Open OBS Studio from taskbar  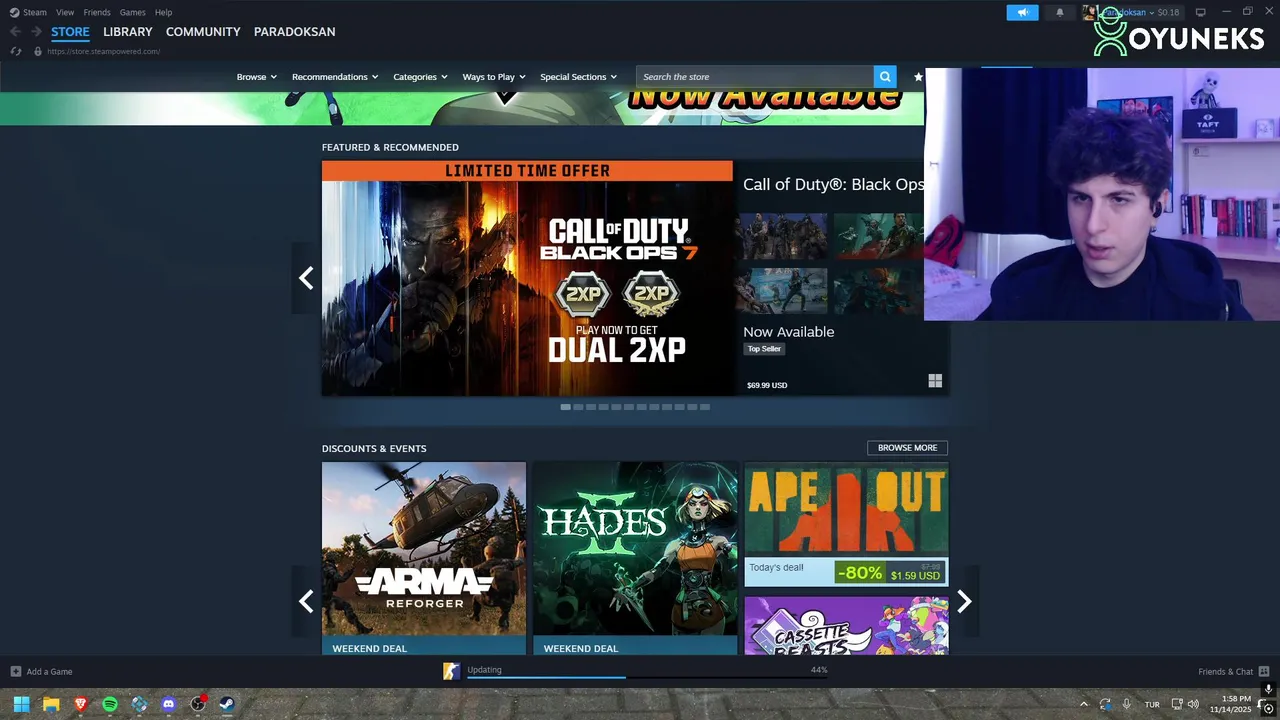pyautogui.click(x=198, y=704)
